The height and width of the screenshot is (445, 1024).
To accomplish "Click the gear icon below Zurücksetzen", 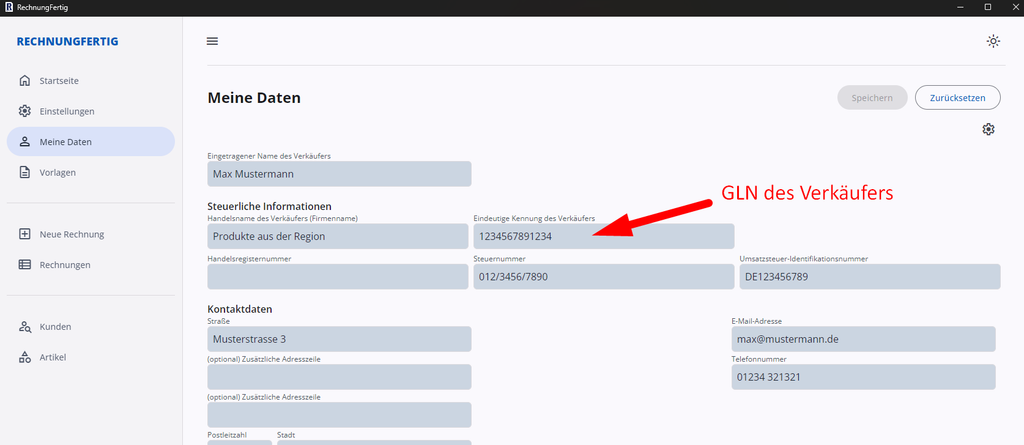I will coord(988,129).
